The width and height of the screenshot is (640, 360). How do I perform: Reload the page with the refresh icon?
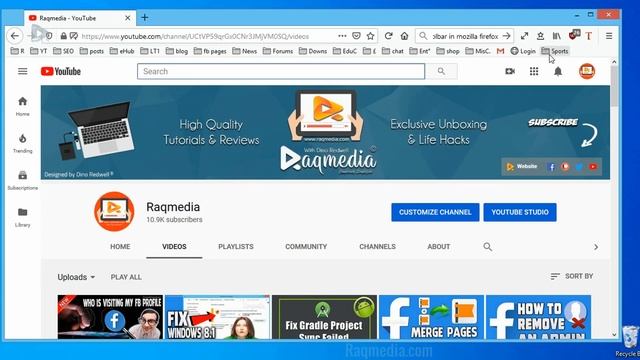pos(388,36)
